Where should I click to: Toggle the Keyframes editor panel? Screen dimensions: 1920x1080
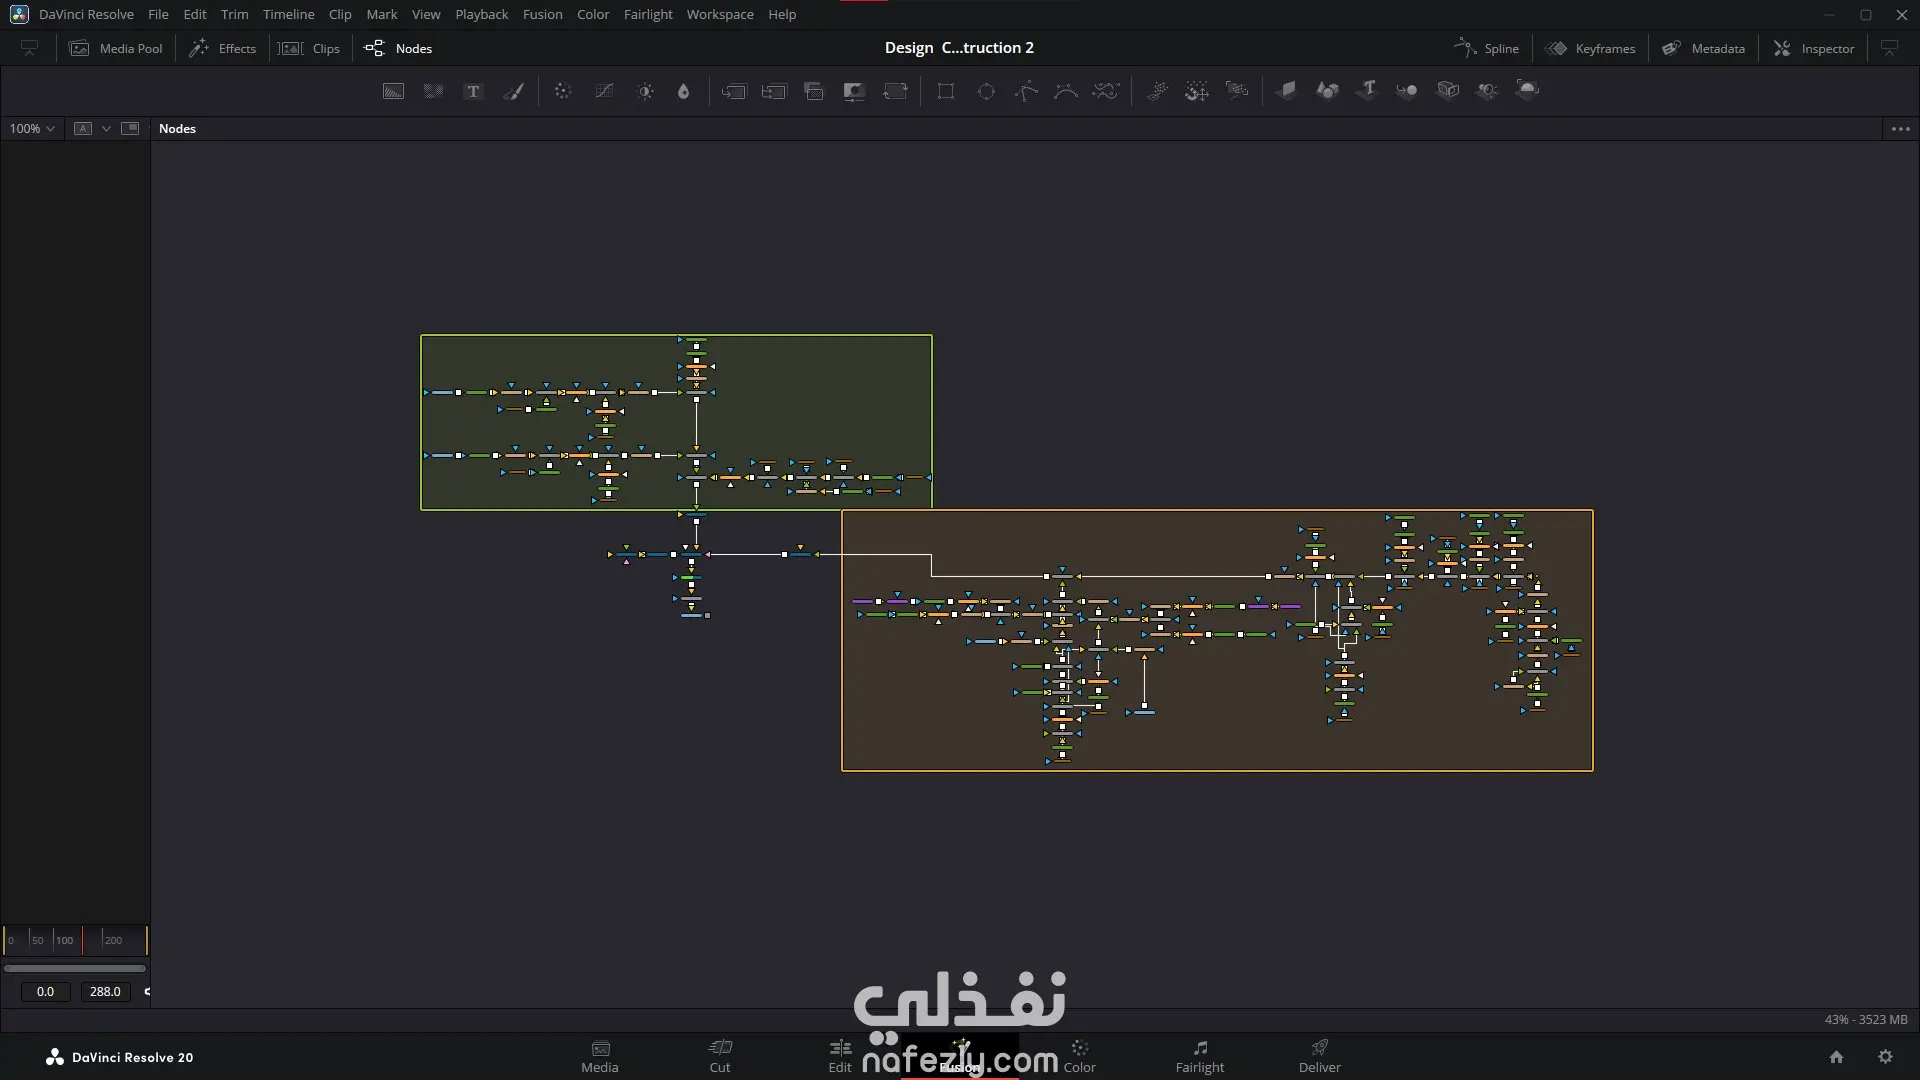click(1590, 48)
